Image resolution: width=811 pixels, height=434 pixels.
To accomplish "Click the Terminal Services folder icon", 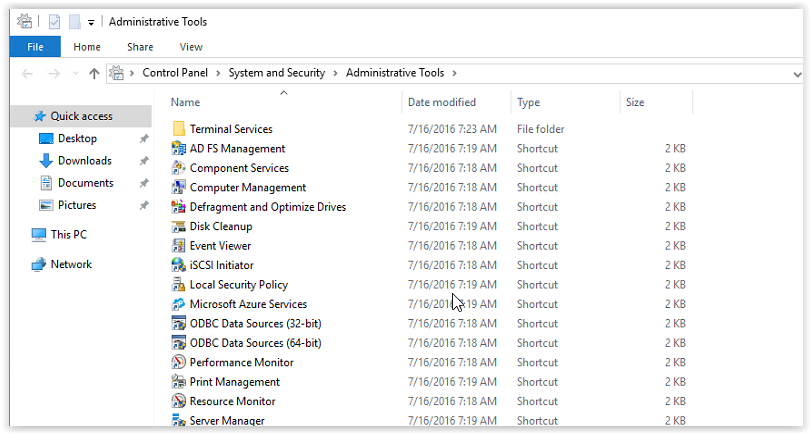I will click(178, 129).
